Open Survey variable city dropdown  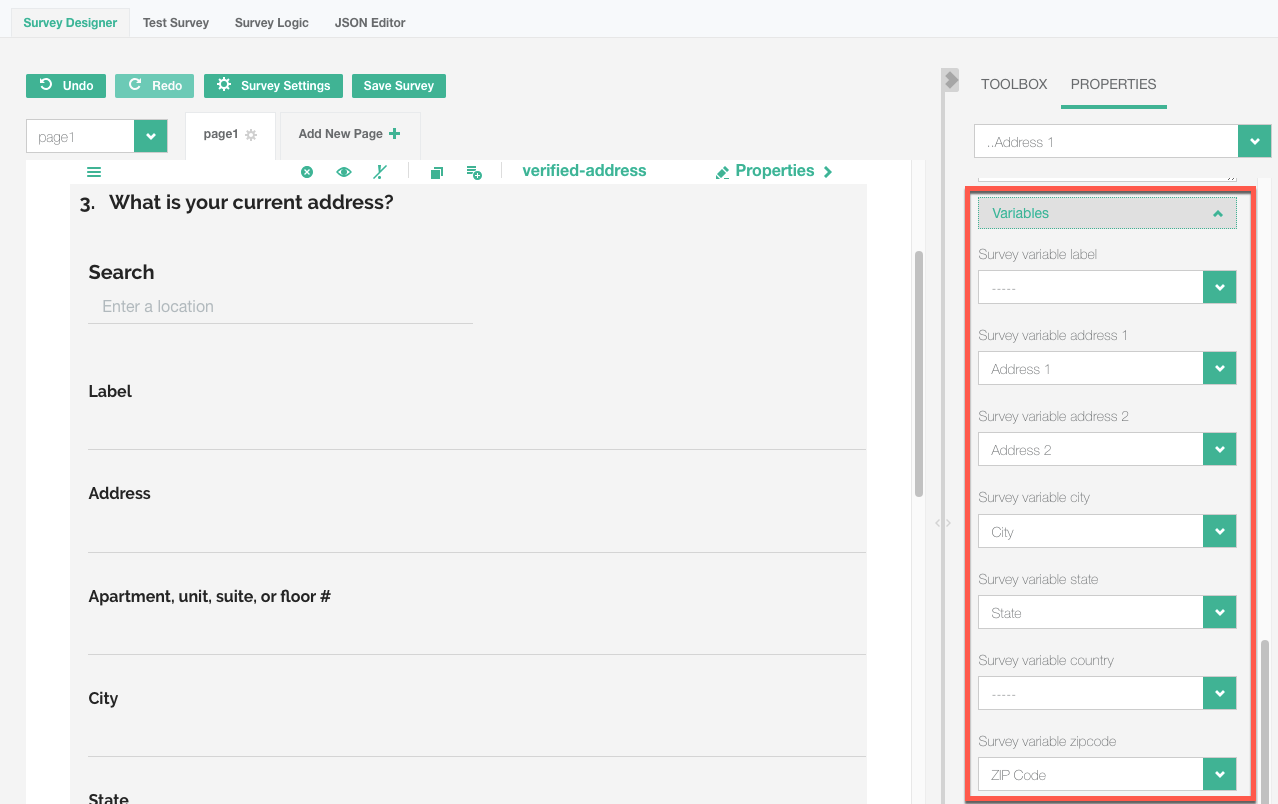coord(1219,531)
